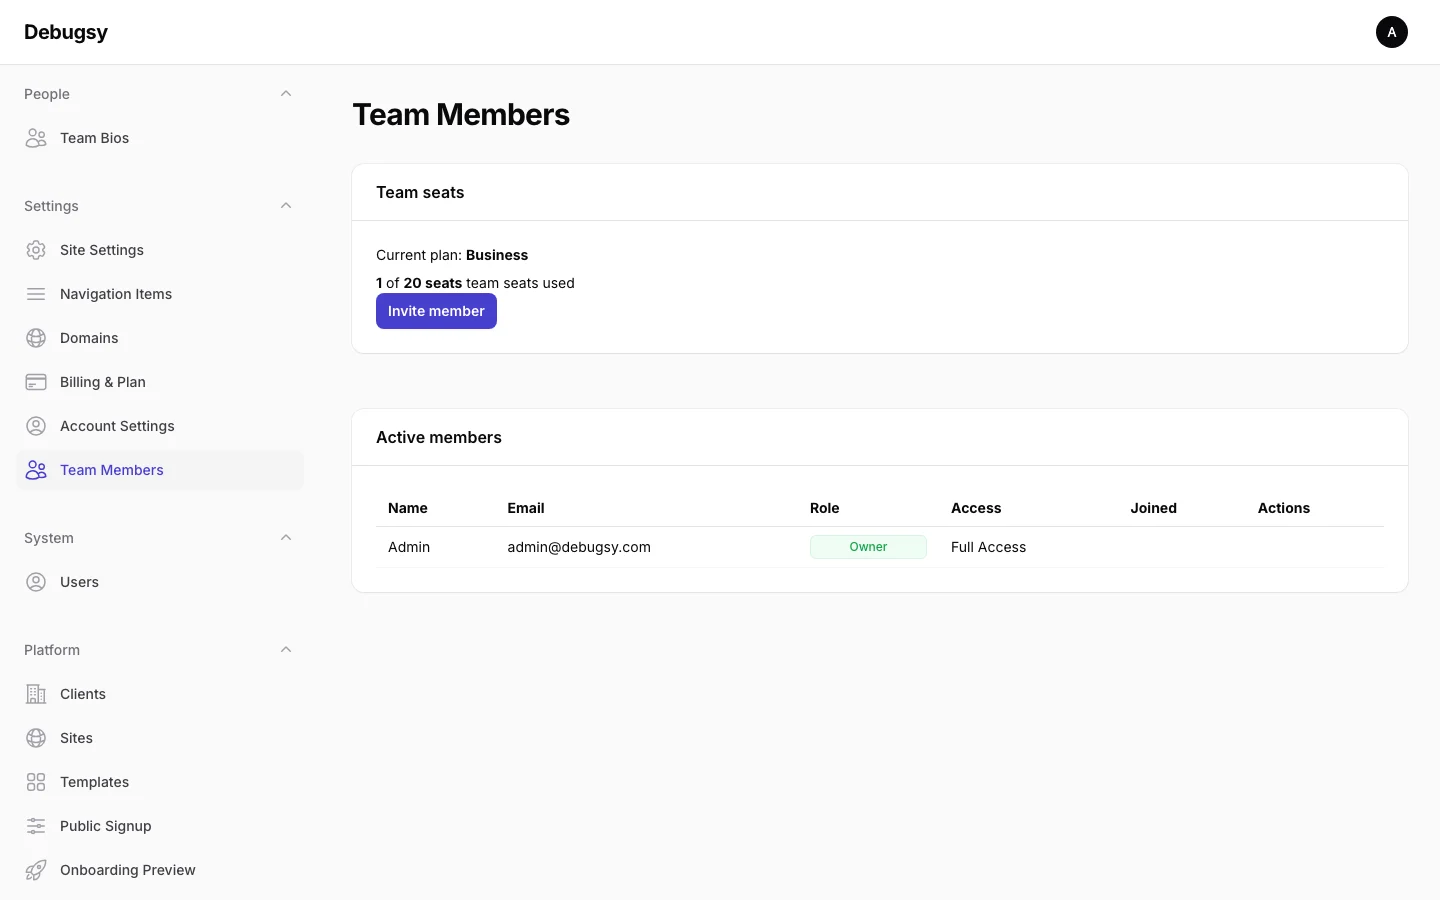Collapse the Settings section chevron
Screen dimensions: 1440x900
point(286,206)
